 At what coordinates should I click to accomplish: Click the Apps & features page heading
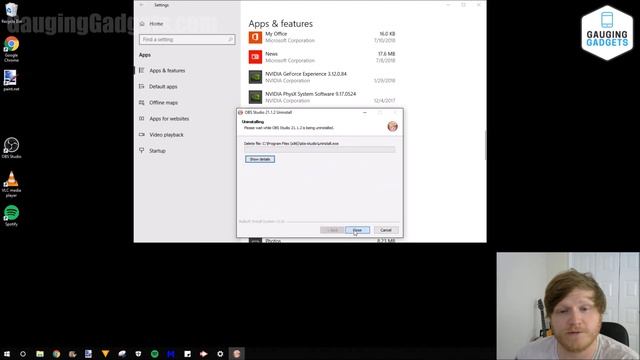click(280, 24)
